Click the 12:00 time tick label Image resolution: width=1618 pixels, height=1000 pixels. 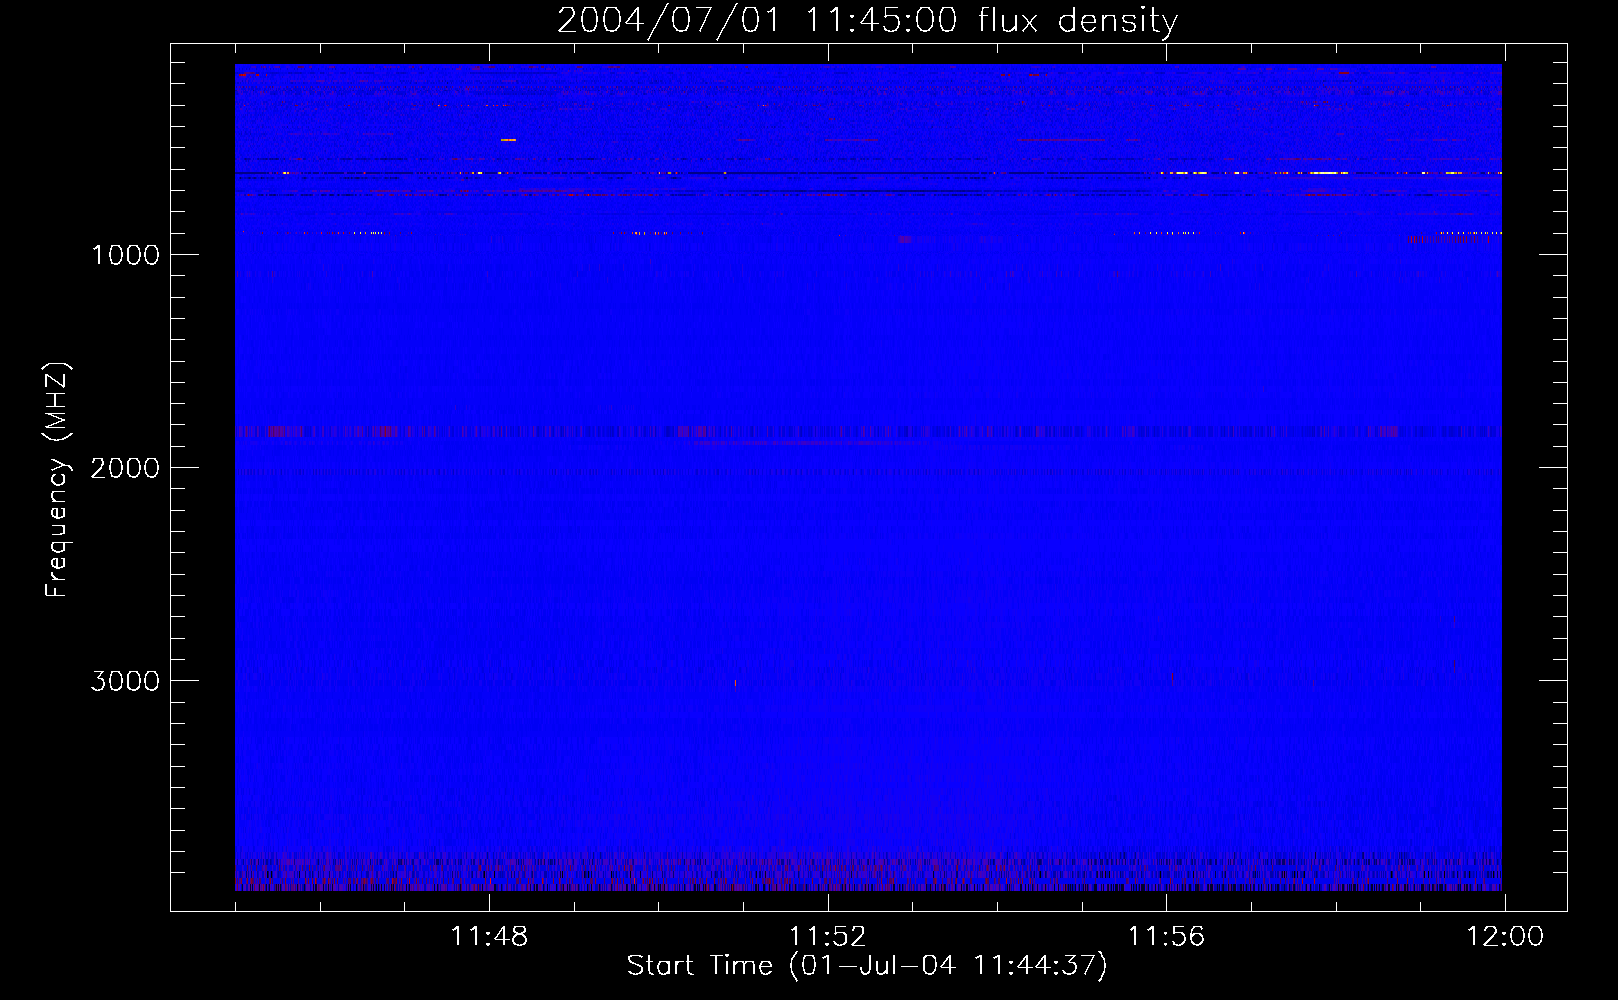[1505, 937]
